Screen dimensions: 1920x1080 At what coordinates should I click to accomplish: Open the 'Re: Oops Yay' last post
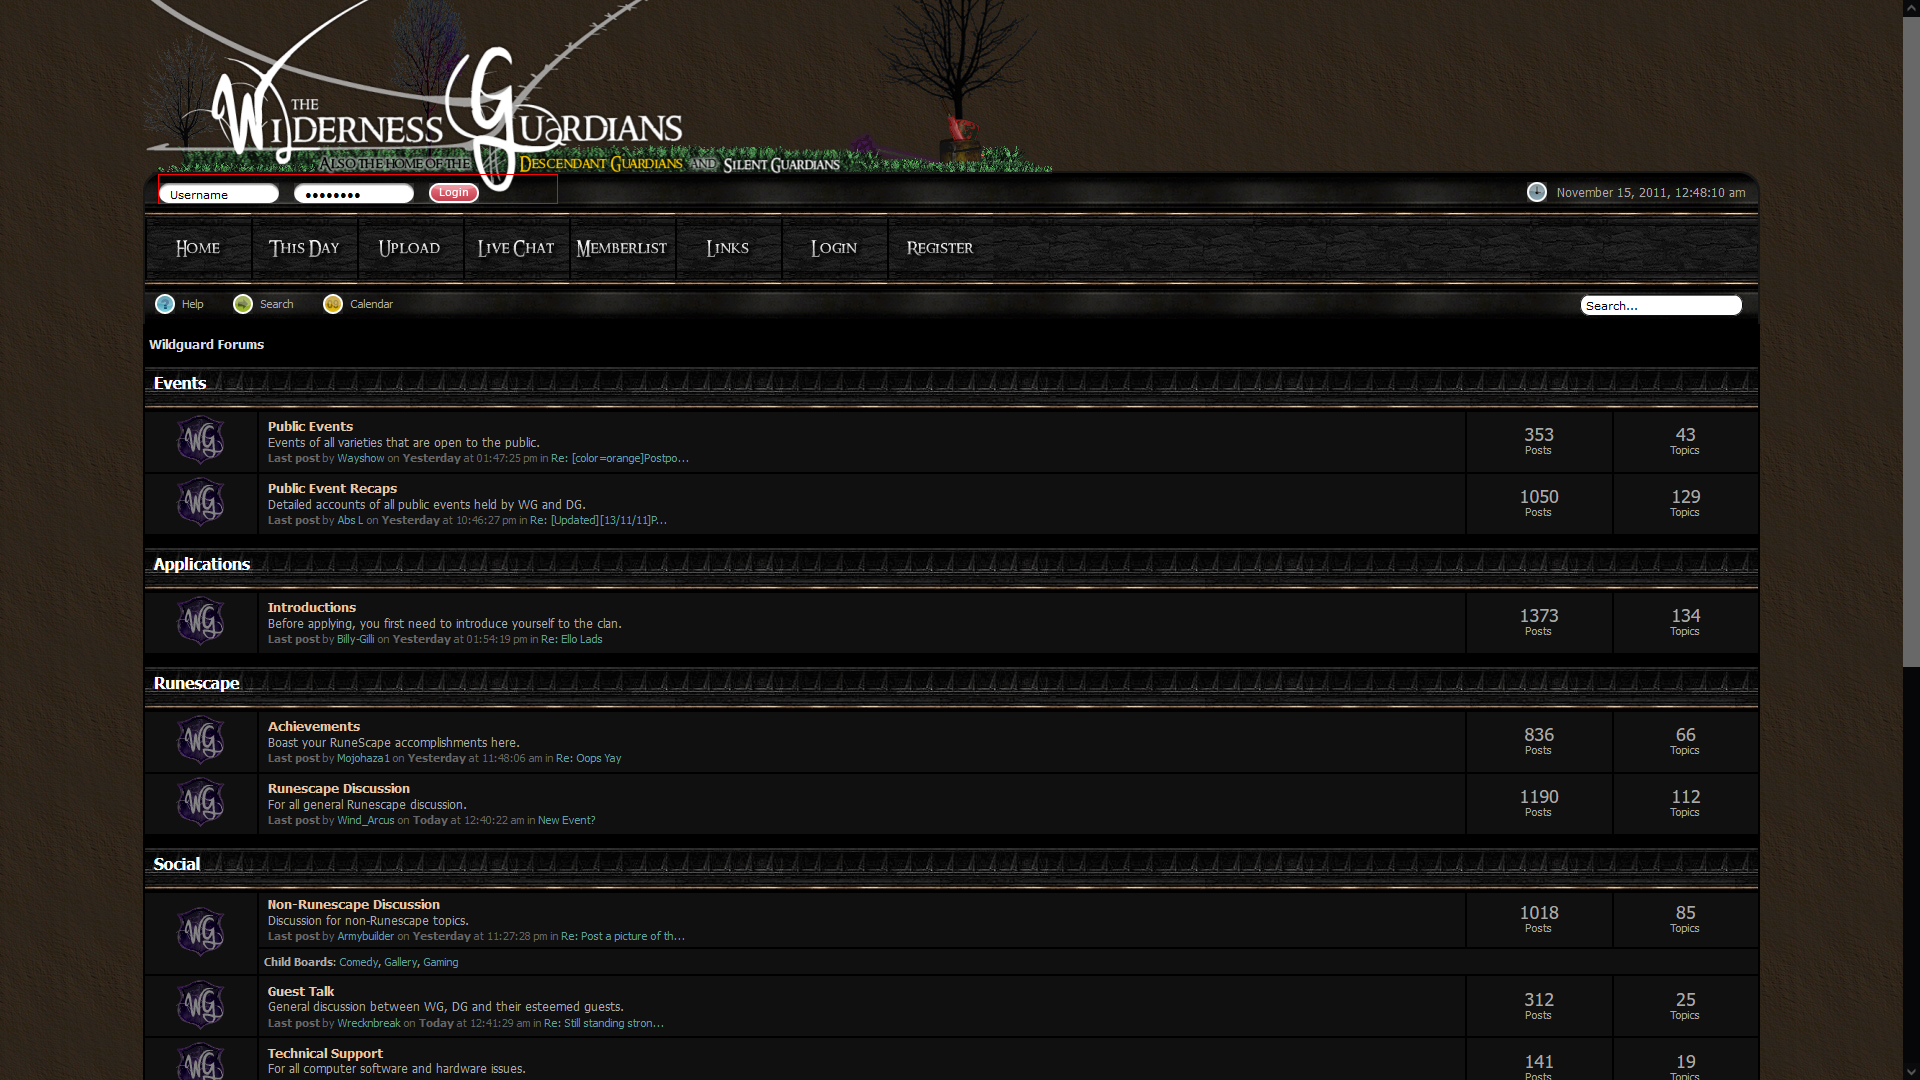point(588,758)
